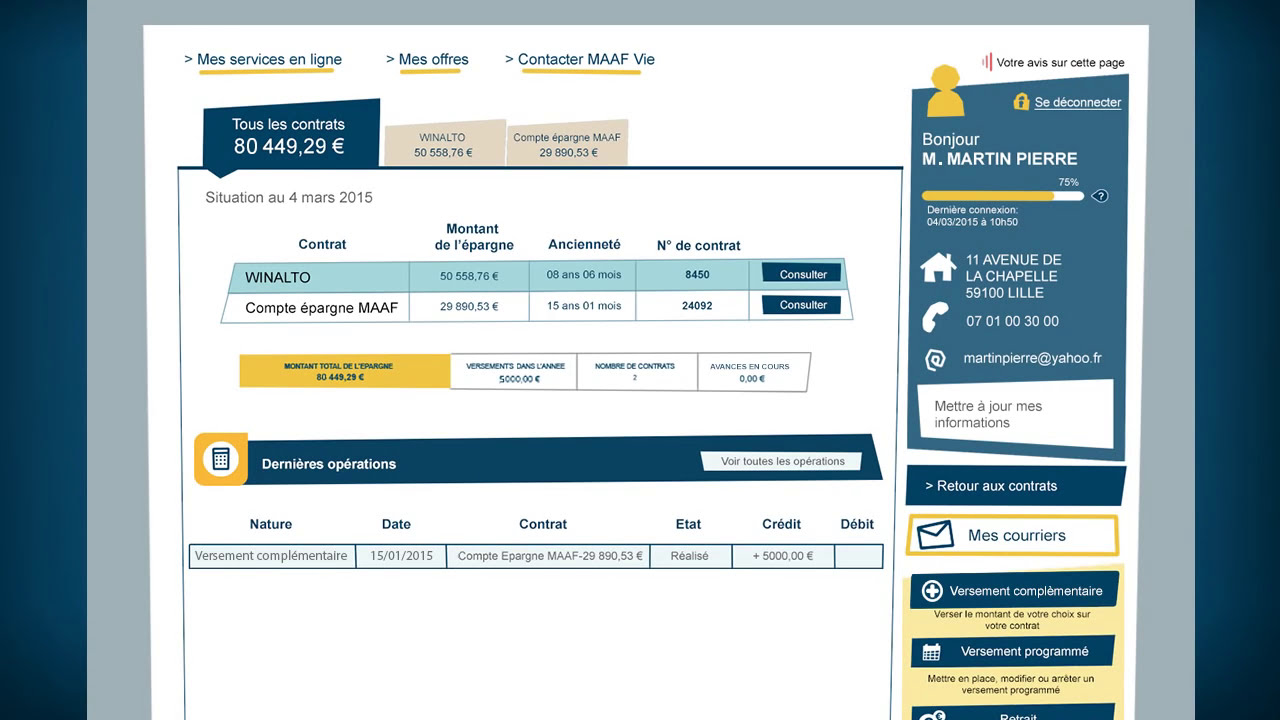Click Consulter for the WINALTO contract
1280x720 pixels.
click(x=802, y=274)
